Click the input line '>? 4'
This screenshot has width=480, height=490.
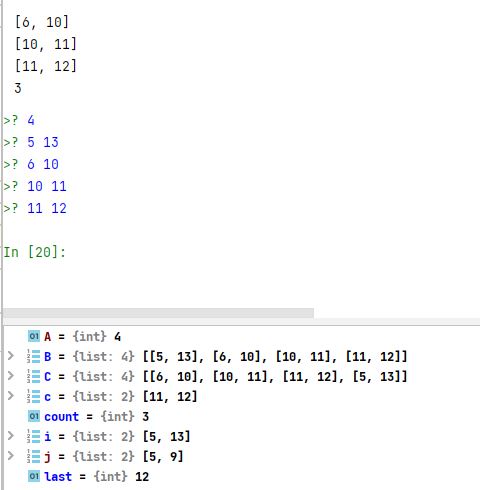click(19, 120)
